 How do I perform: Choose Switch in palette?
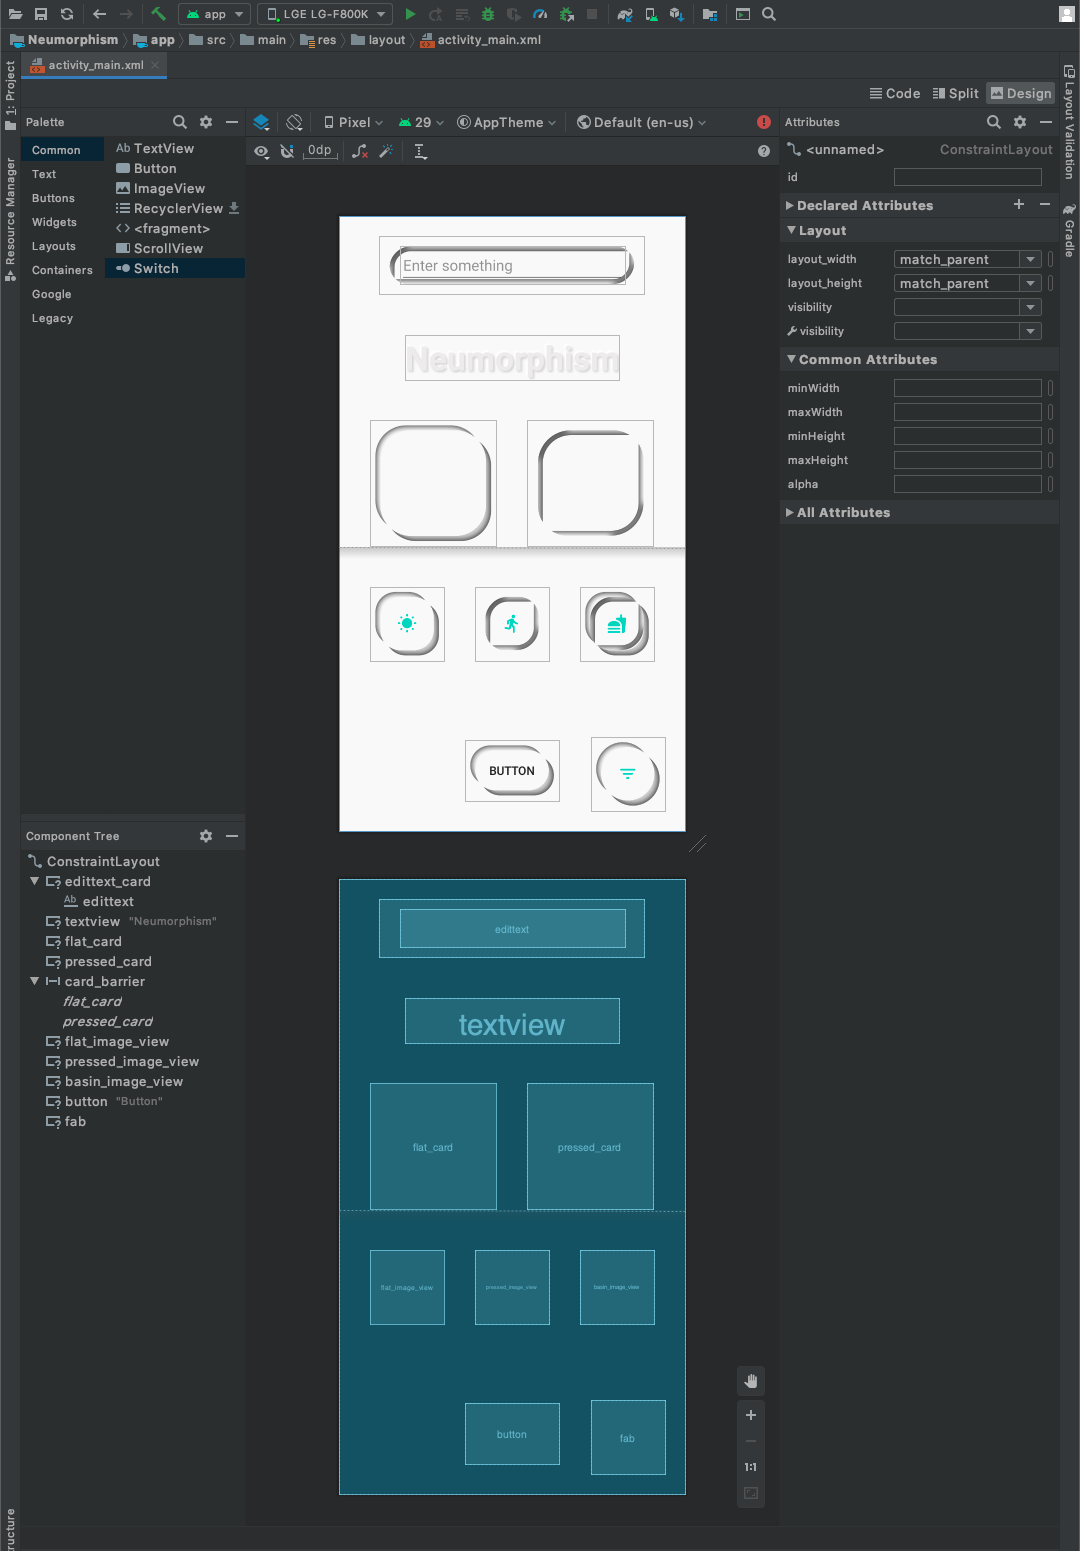click(175, 268)
